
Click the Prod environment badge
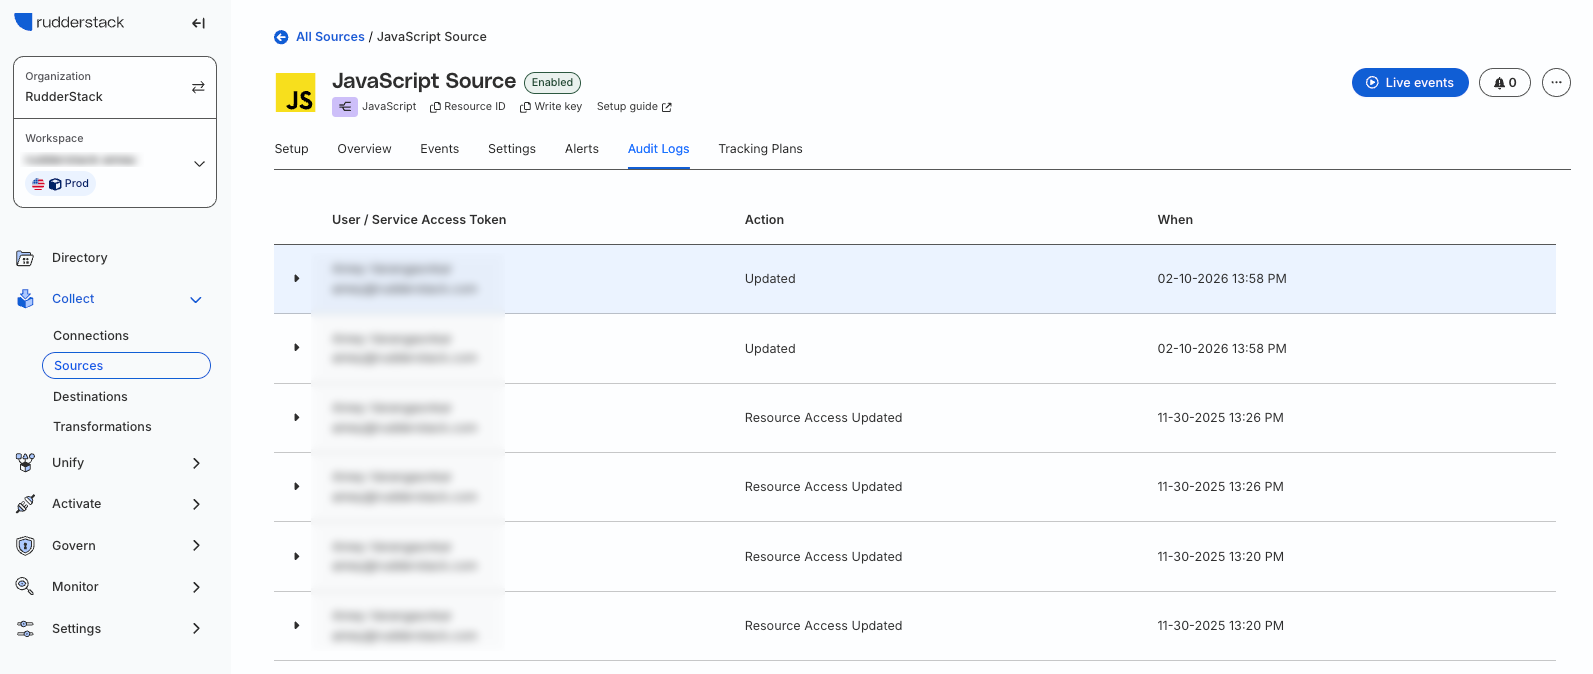tap(61, 184)
